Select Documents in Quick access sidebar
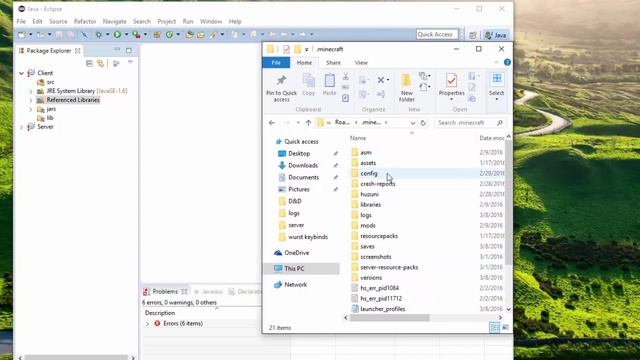 click(x=303, y=177)
